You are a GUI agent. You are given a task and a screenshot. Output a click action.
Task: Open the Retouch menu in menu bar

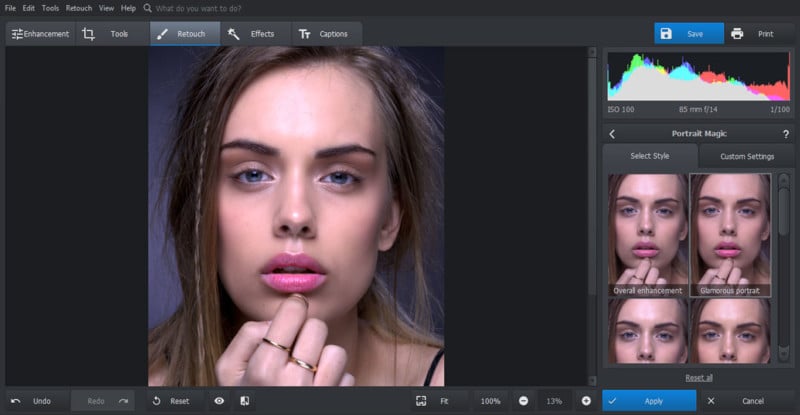click(x=79, y=8)
